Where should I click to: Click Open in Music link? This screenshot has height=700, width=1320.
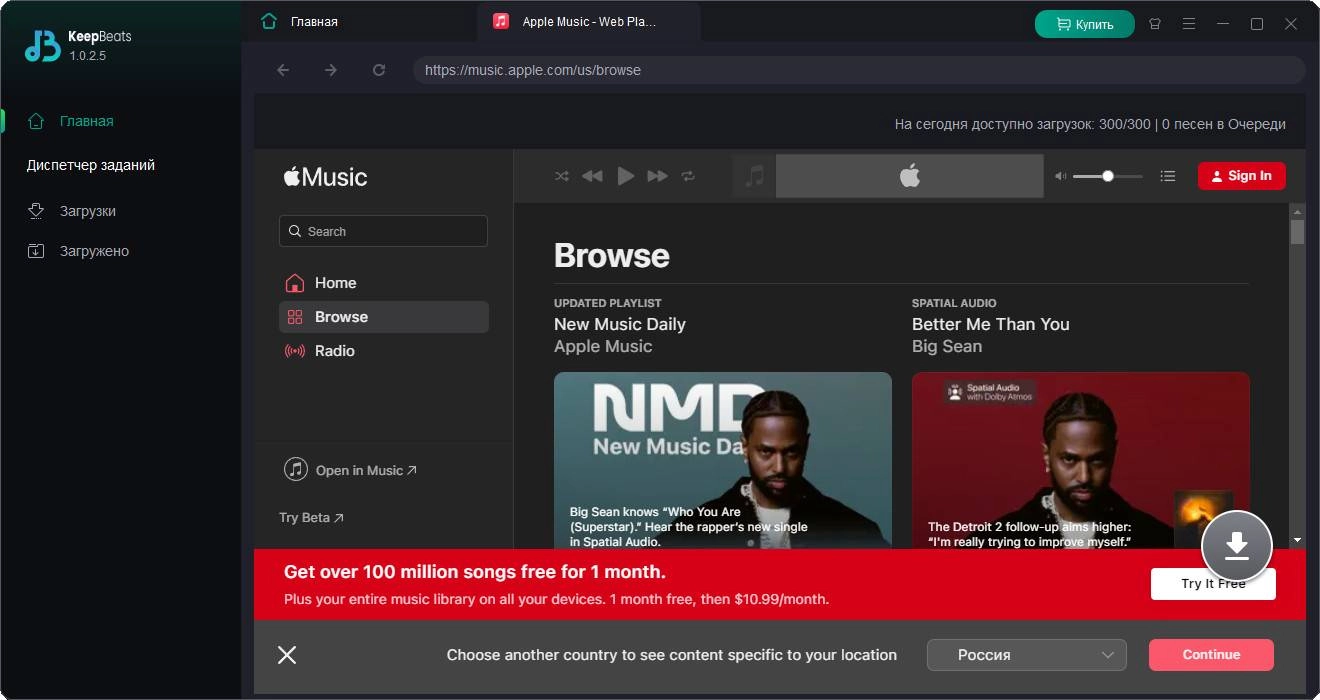pos(351,470)
